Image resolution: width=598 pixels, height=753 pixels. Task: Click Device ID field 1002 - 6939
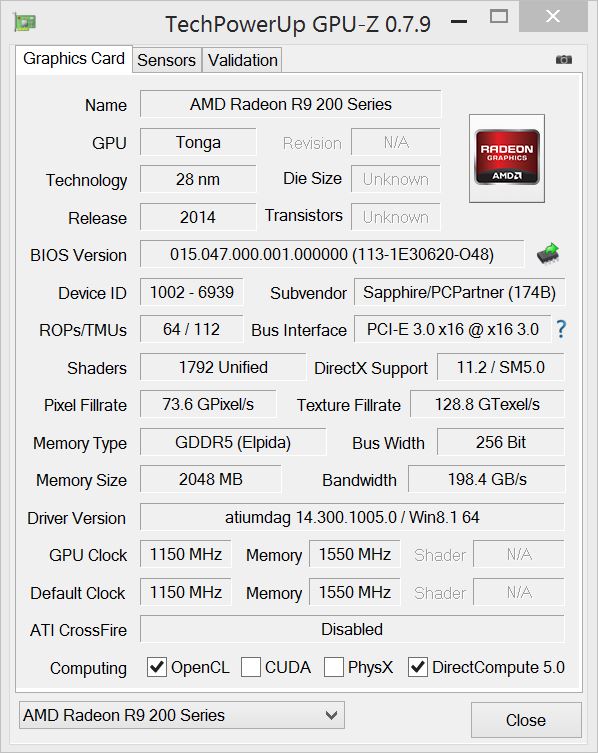coord(192,292)
